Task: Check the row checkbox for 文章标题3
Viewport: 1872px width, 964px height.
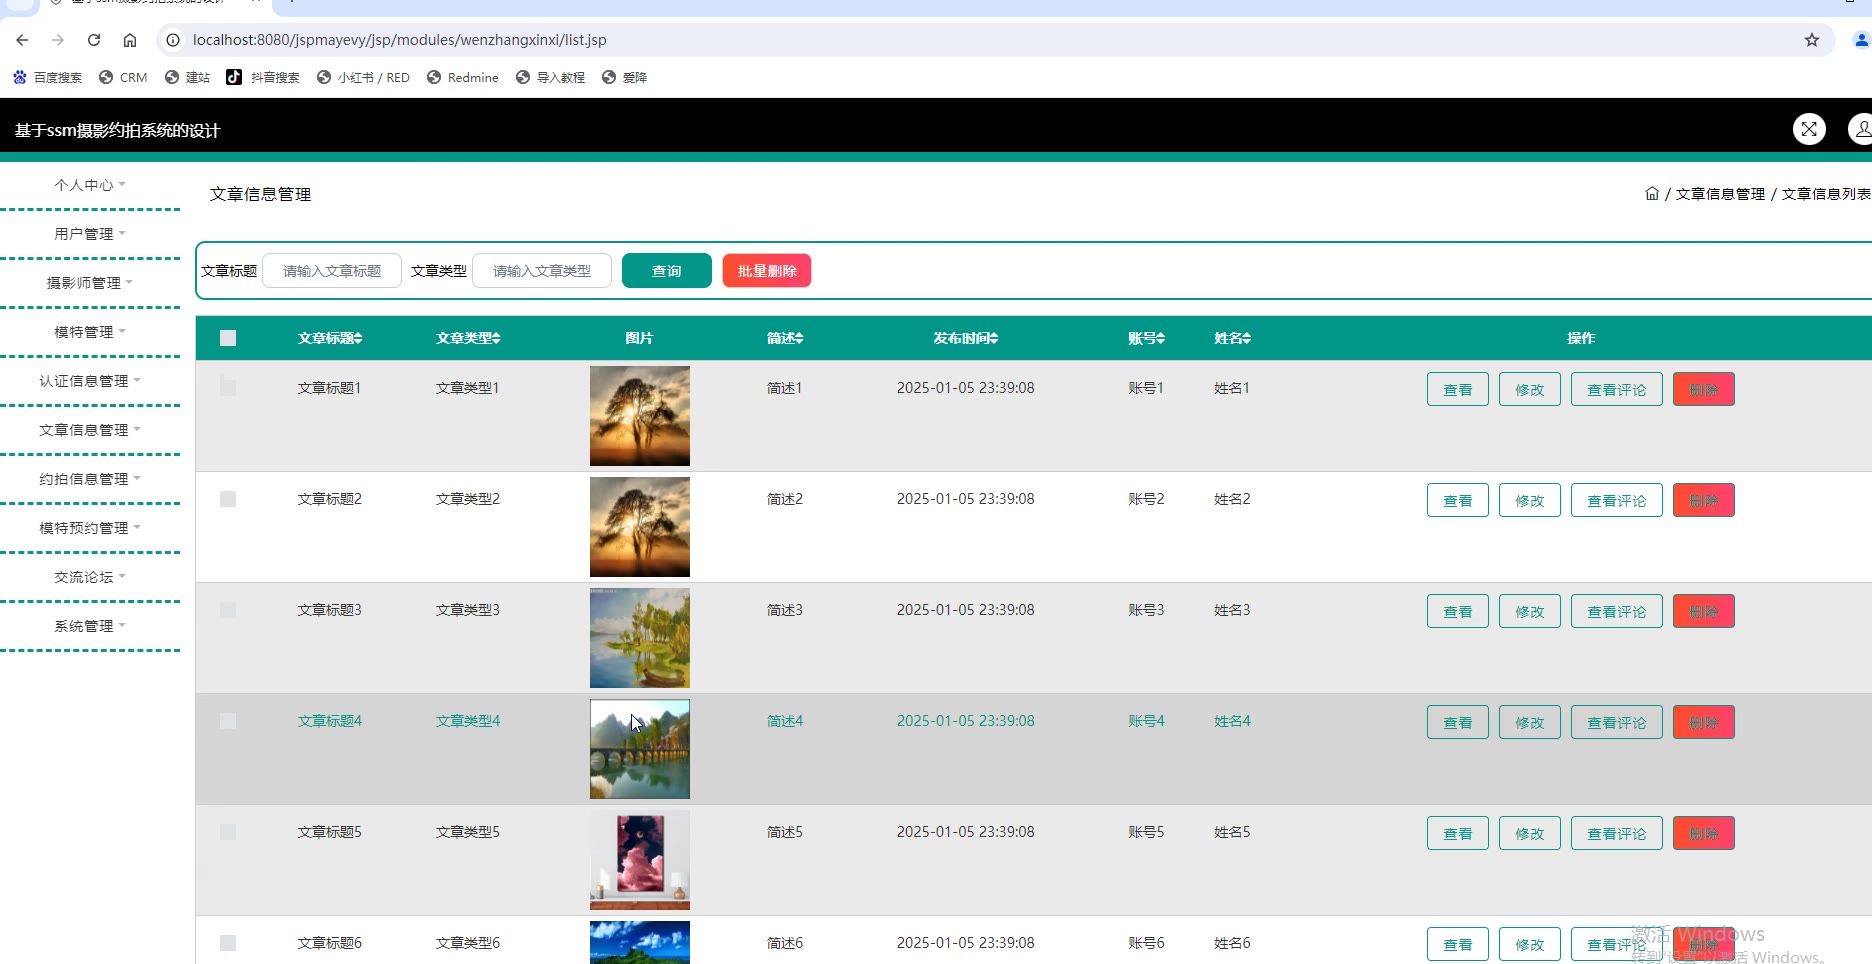Action: click(x=228, y=609)
